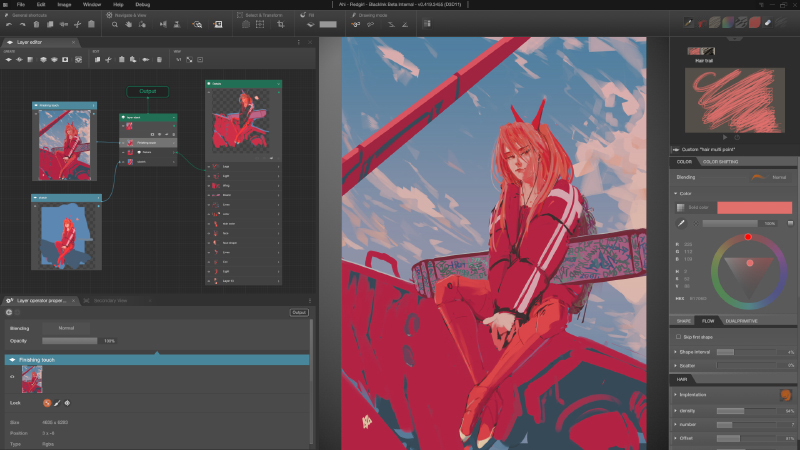Click the eyedropper icon in Color panel
Image resolution: width=800 pixels, height=450 pixels.
tap(681, 223)
